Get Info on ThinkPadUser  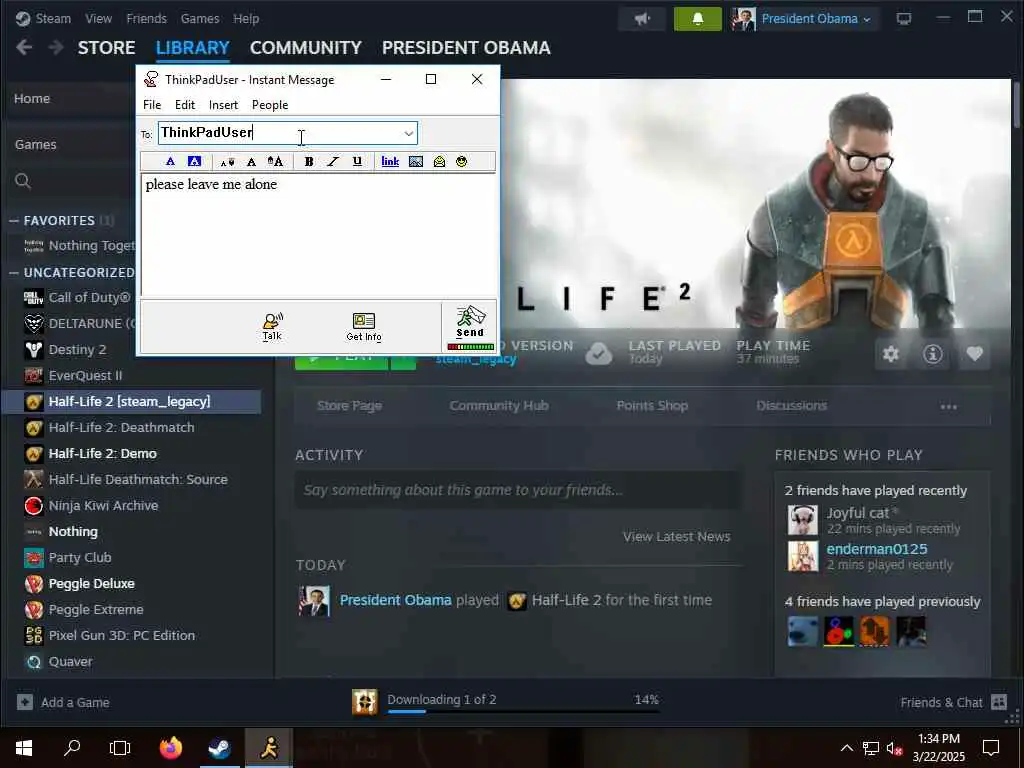click(364, 327)
